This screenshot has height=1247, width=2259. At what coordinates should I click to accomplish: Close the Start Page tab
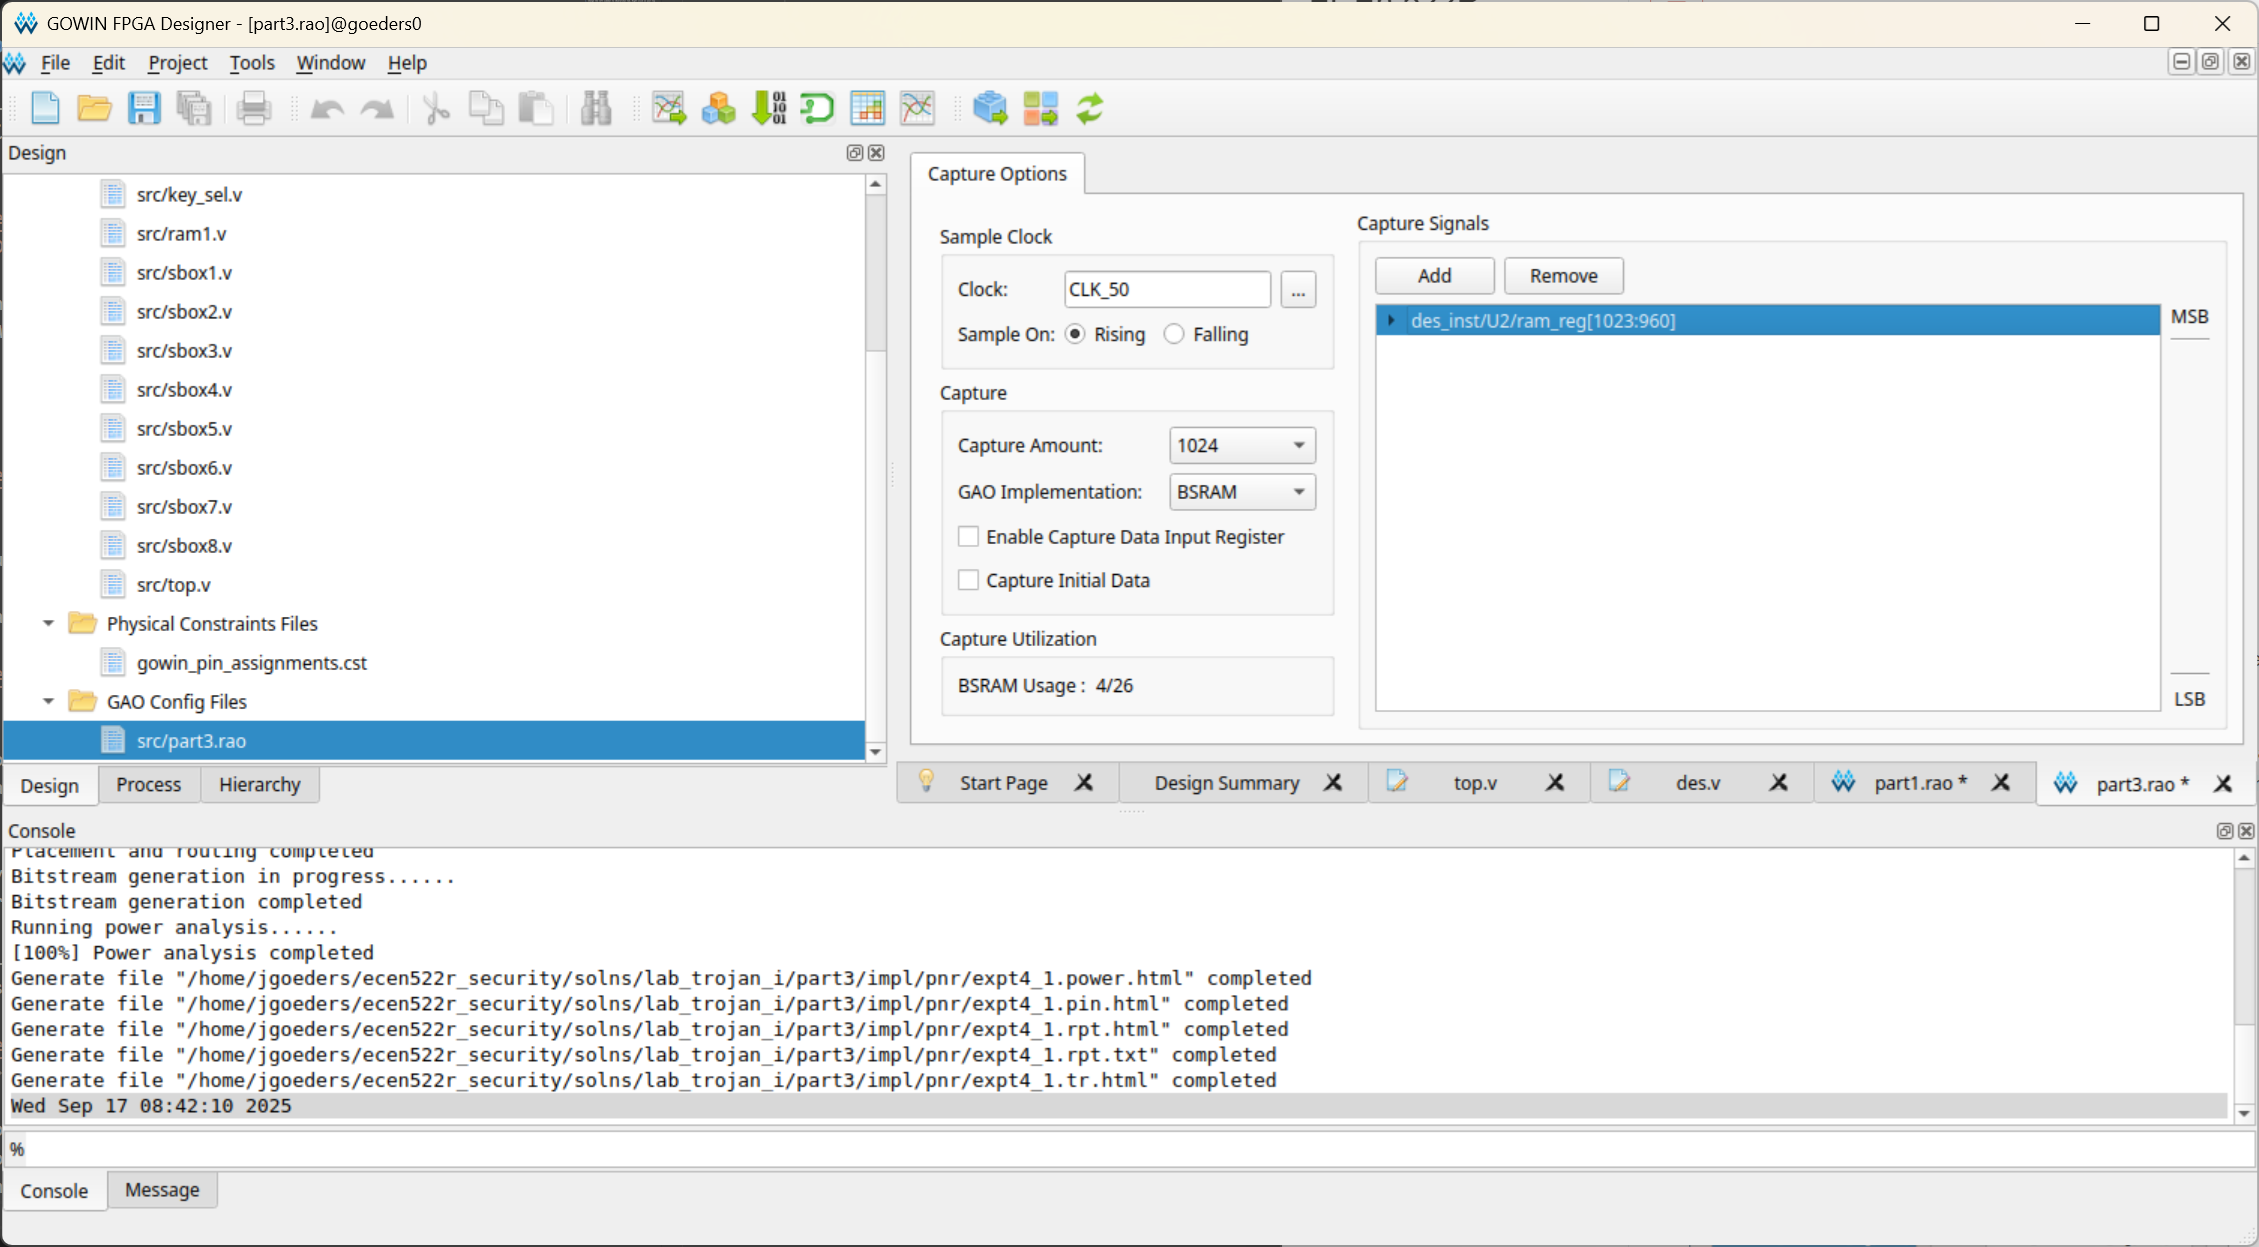click(x=1084, y=783)
